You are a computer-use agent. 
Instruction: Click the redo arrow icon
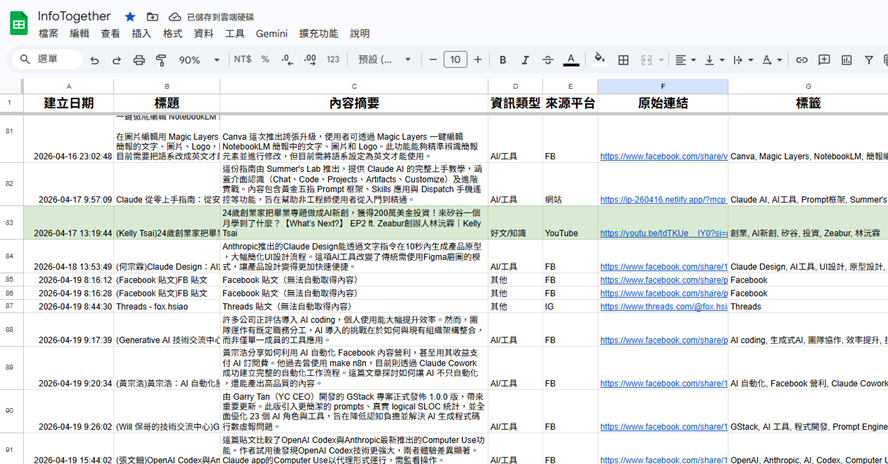[x=117, y=59]
